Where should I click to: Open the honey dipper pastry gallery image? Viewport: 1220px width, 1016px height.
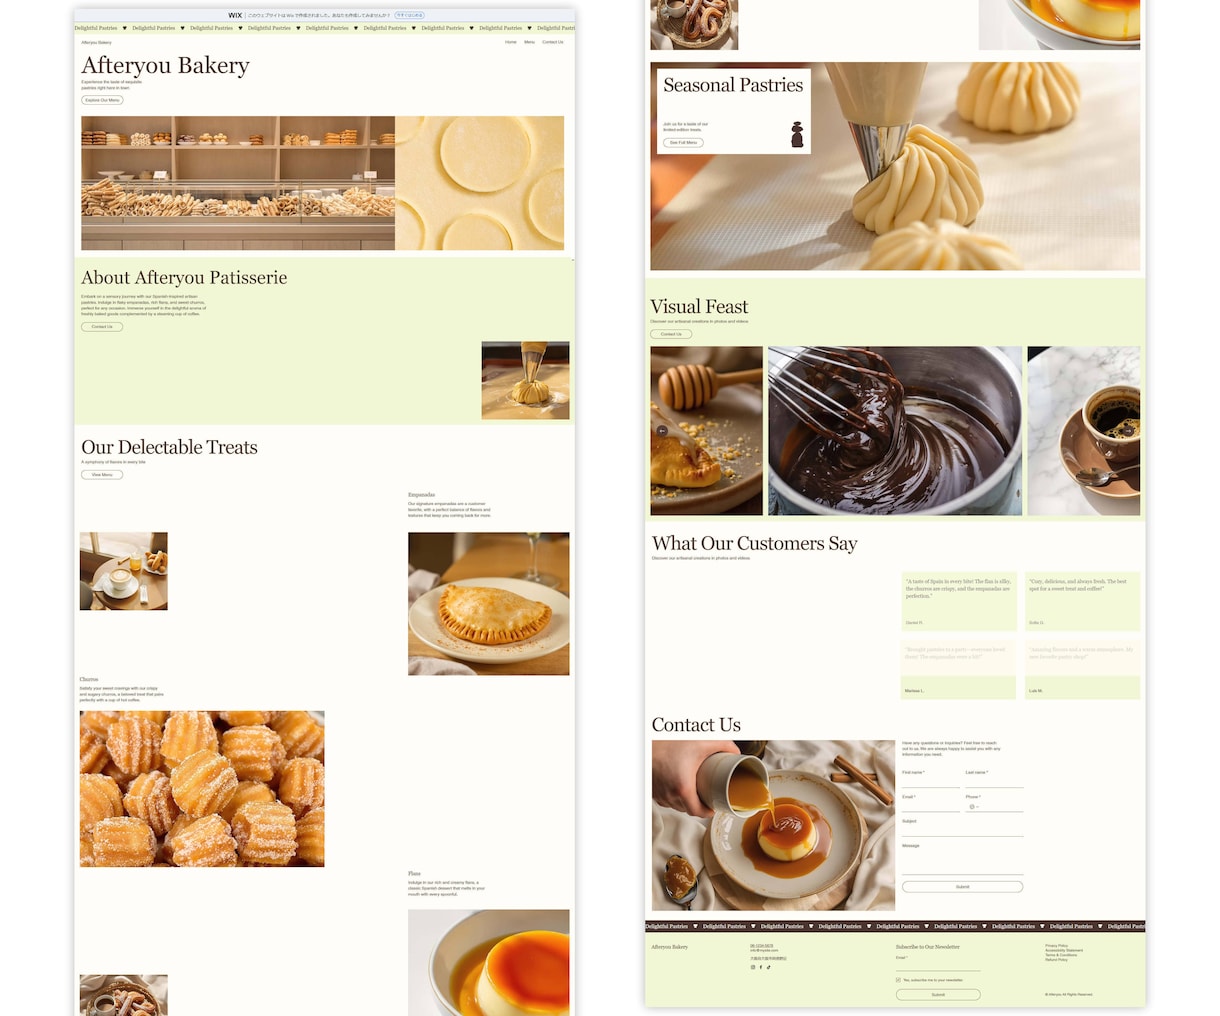click(x=706, y=431)
